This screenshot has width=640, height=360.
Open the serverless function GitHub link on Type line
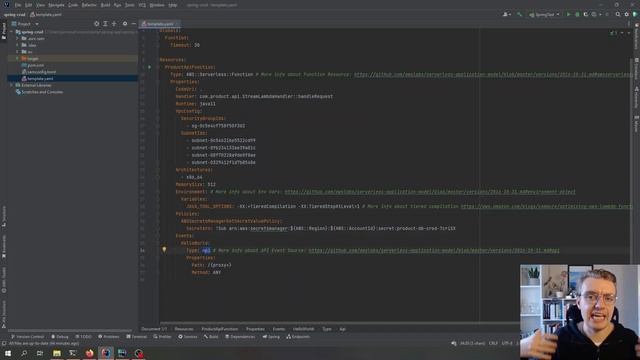pyautogui.click(x=493, y=74)
